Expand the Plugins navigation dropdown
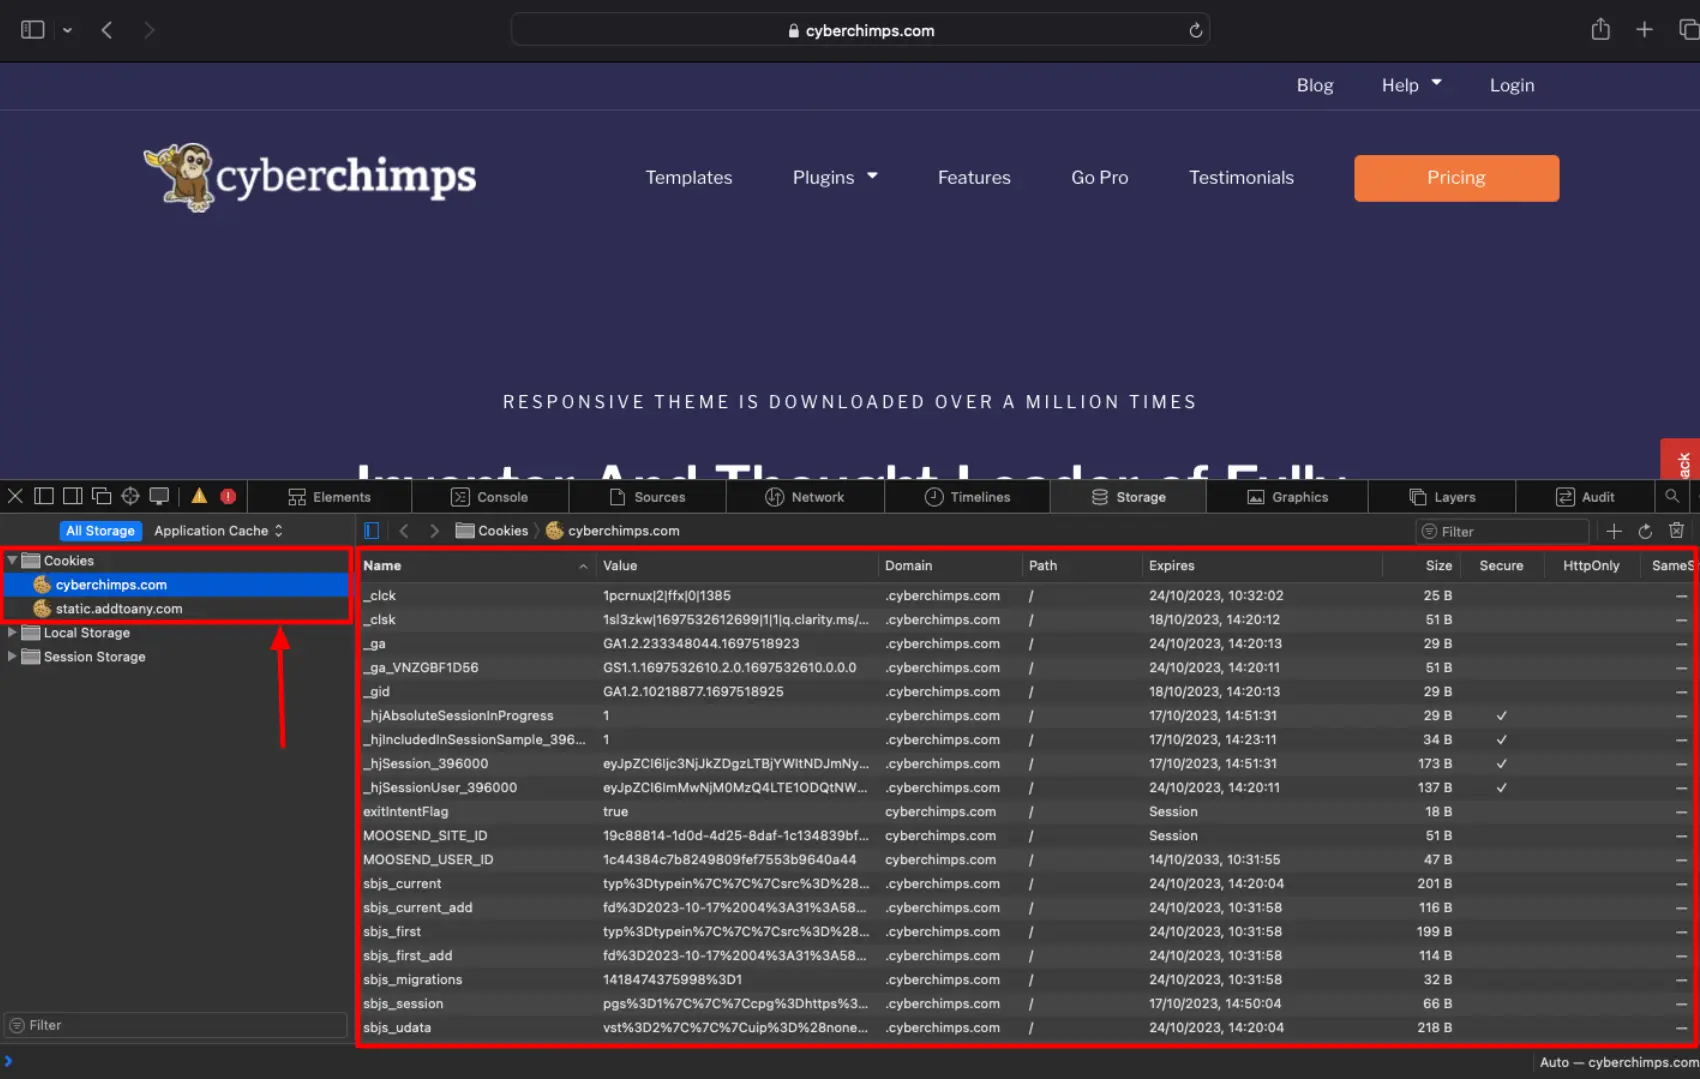 click(835, 177)
